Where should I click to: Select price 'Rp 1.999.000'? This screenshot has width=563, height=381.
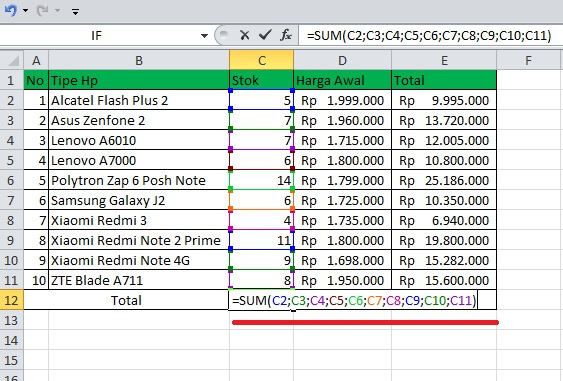point(342,100)
